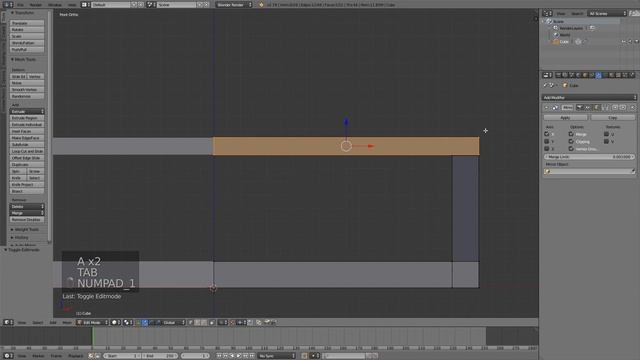Toggle the Clipping option checkbox
Screen dimensions: 640x360
tap(571, 141)
